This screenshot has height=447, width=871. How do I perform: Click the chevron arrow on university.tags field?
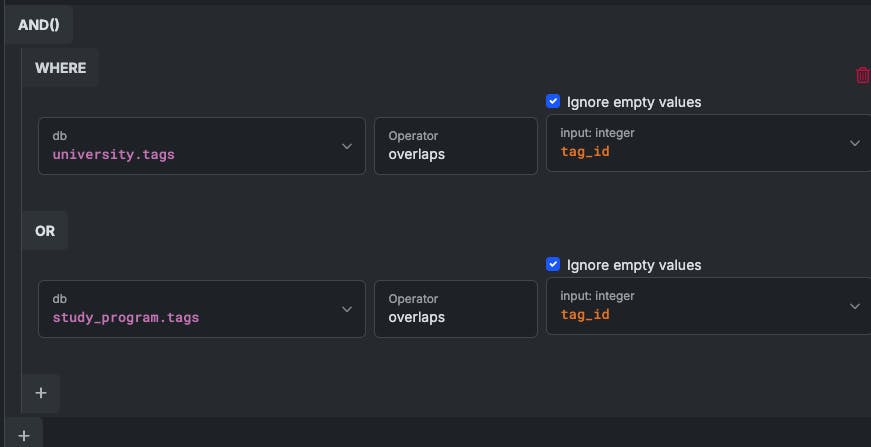pos(347,146)
